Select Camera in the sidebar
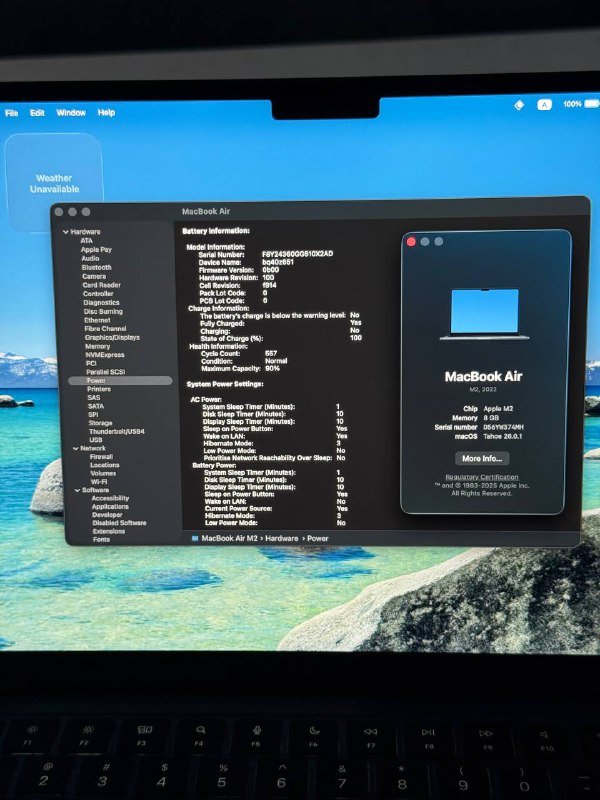 coord(94,276)
